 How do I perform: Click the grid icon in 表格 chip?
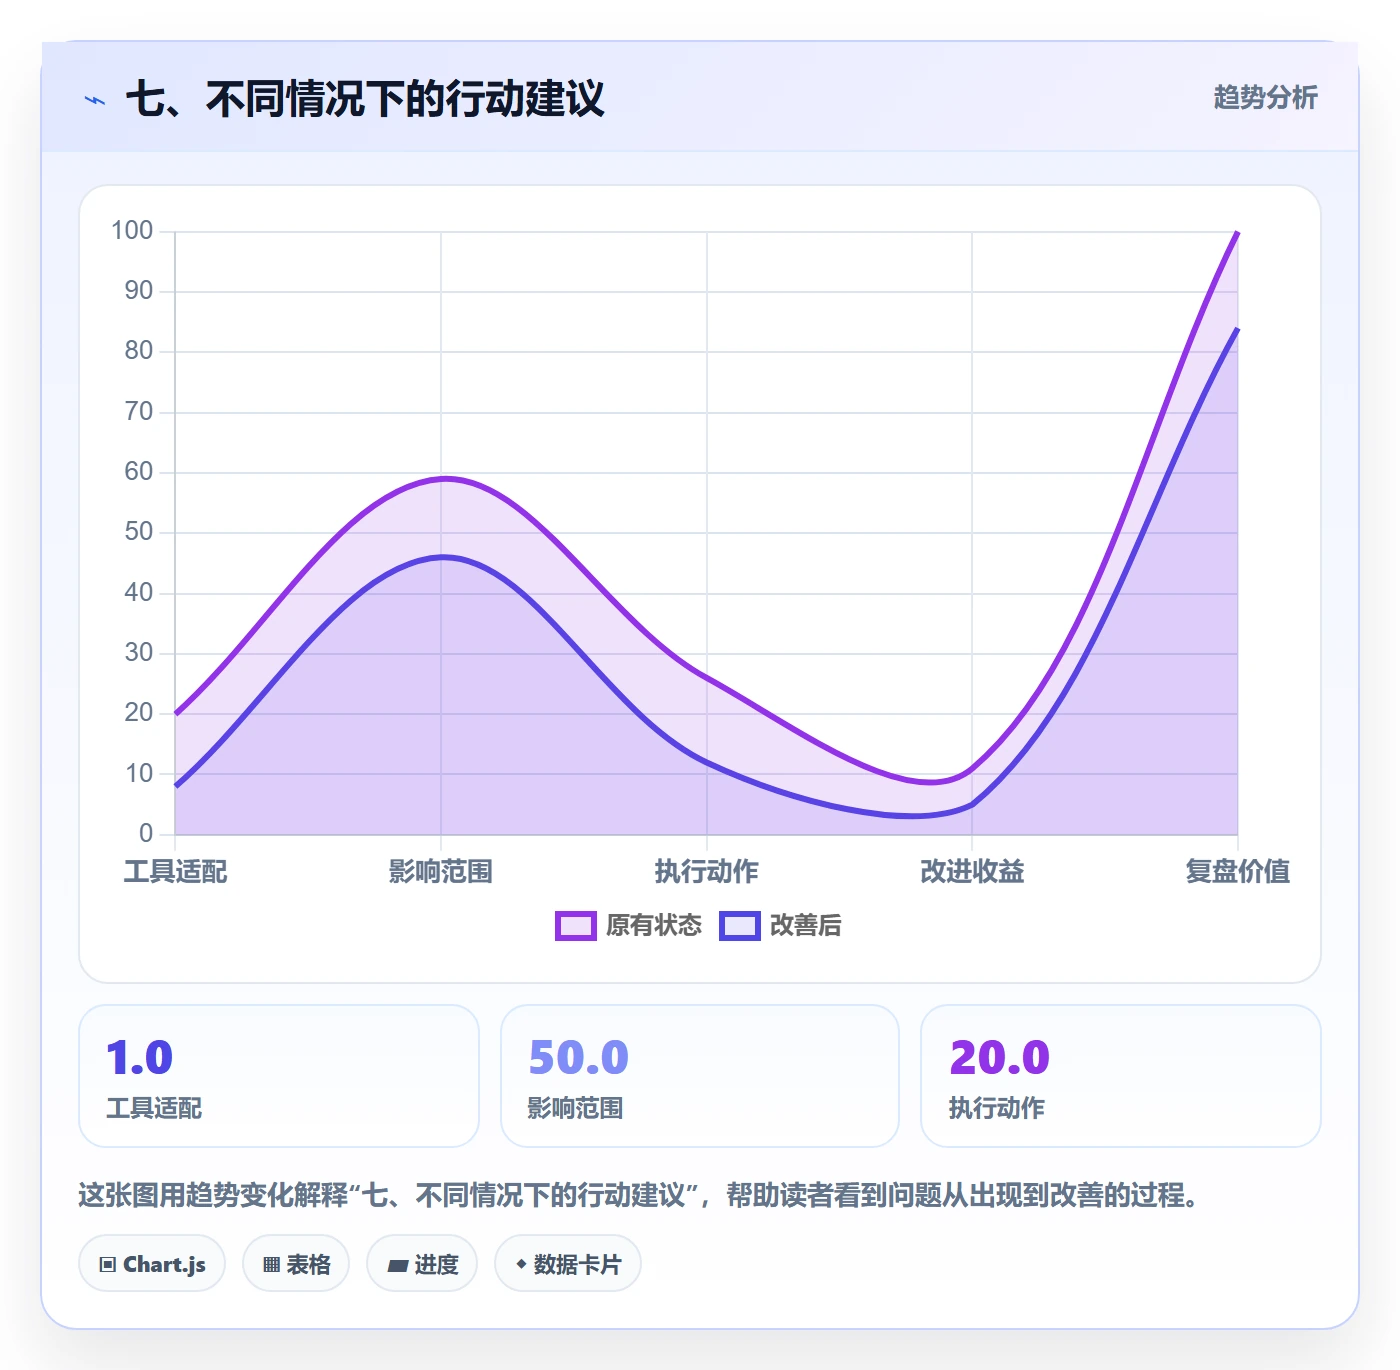[271, 1265]
